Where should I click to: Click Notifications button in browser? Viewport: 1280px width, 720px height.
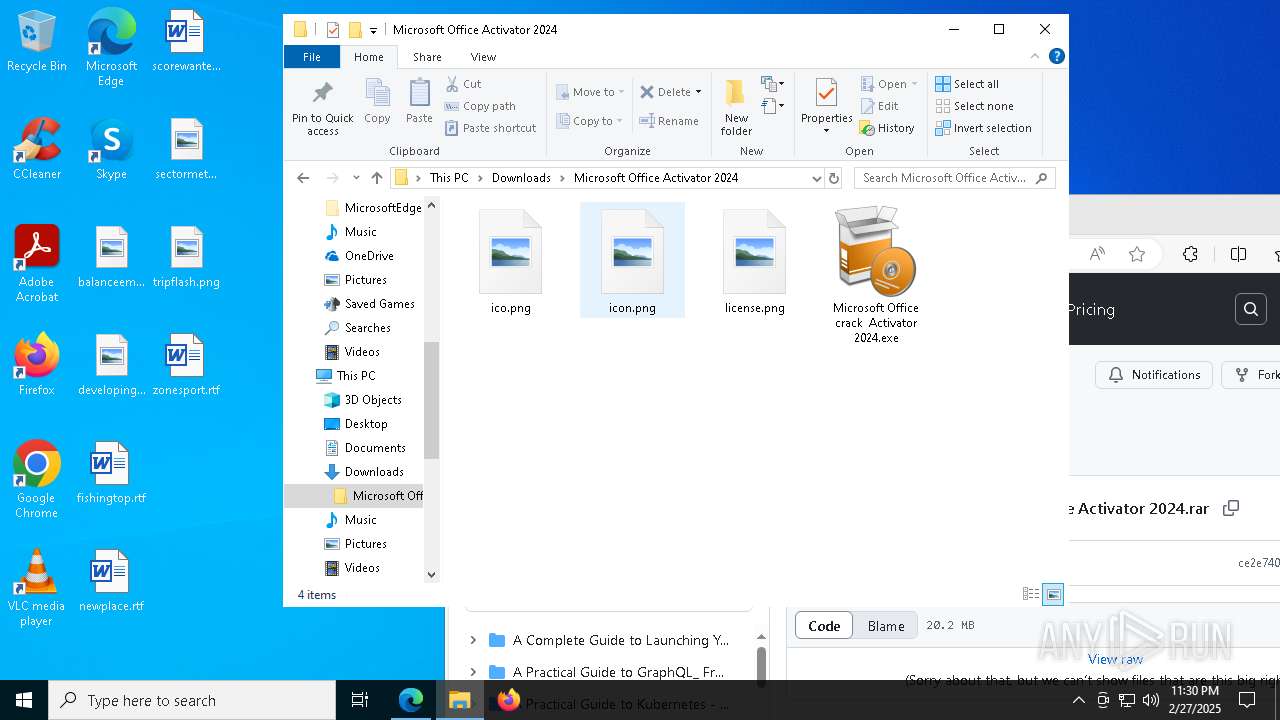(x=1154, y=375)
